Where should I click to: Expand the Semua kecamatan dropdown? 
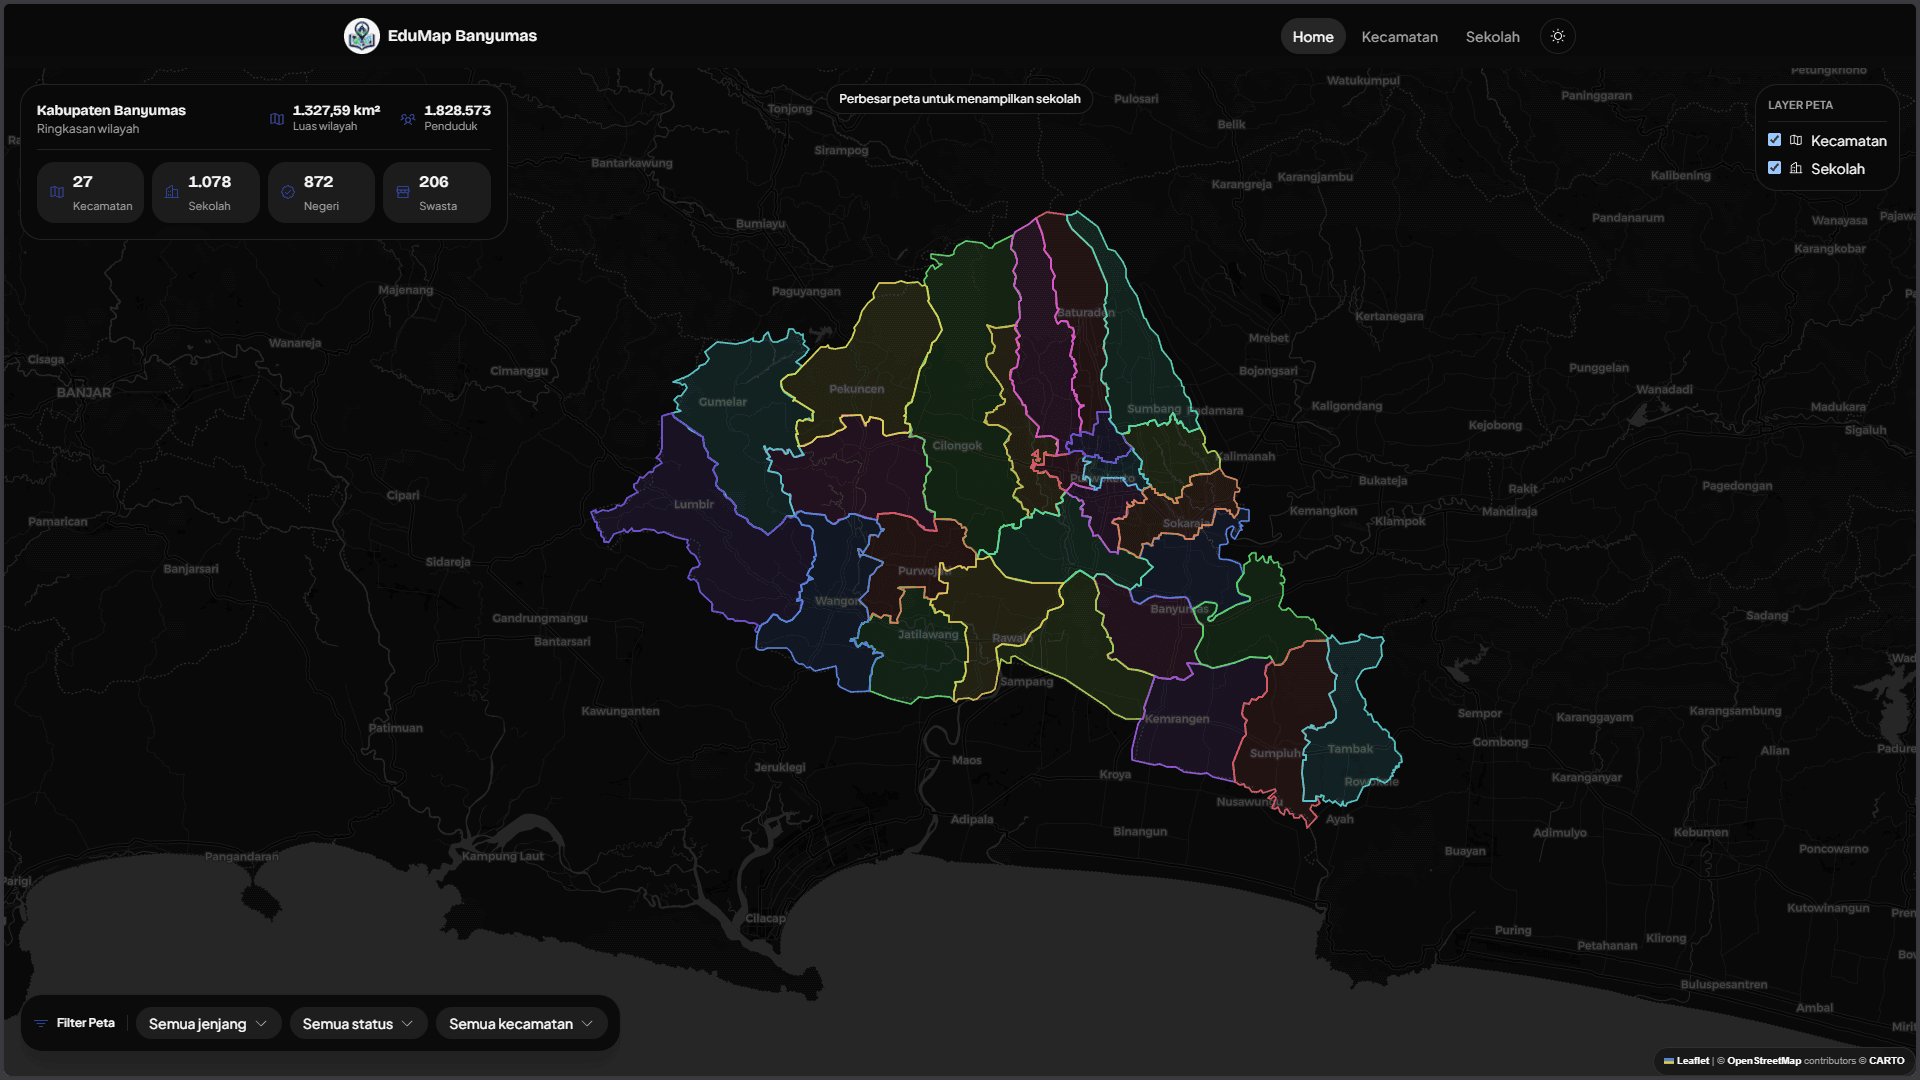[521, 1024]
